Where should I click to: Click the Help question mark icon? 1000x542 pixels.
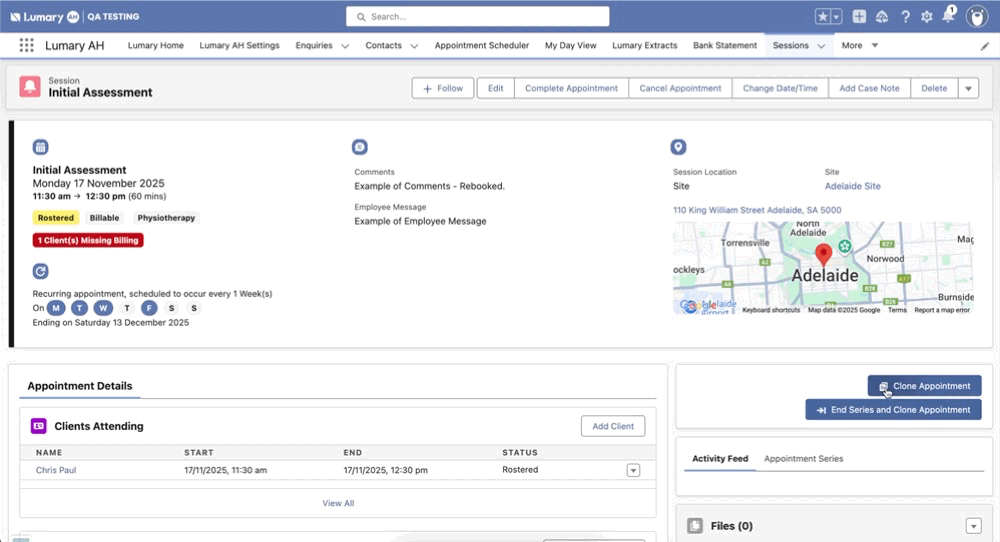pos(905,17)
